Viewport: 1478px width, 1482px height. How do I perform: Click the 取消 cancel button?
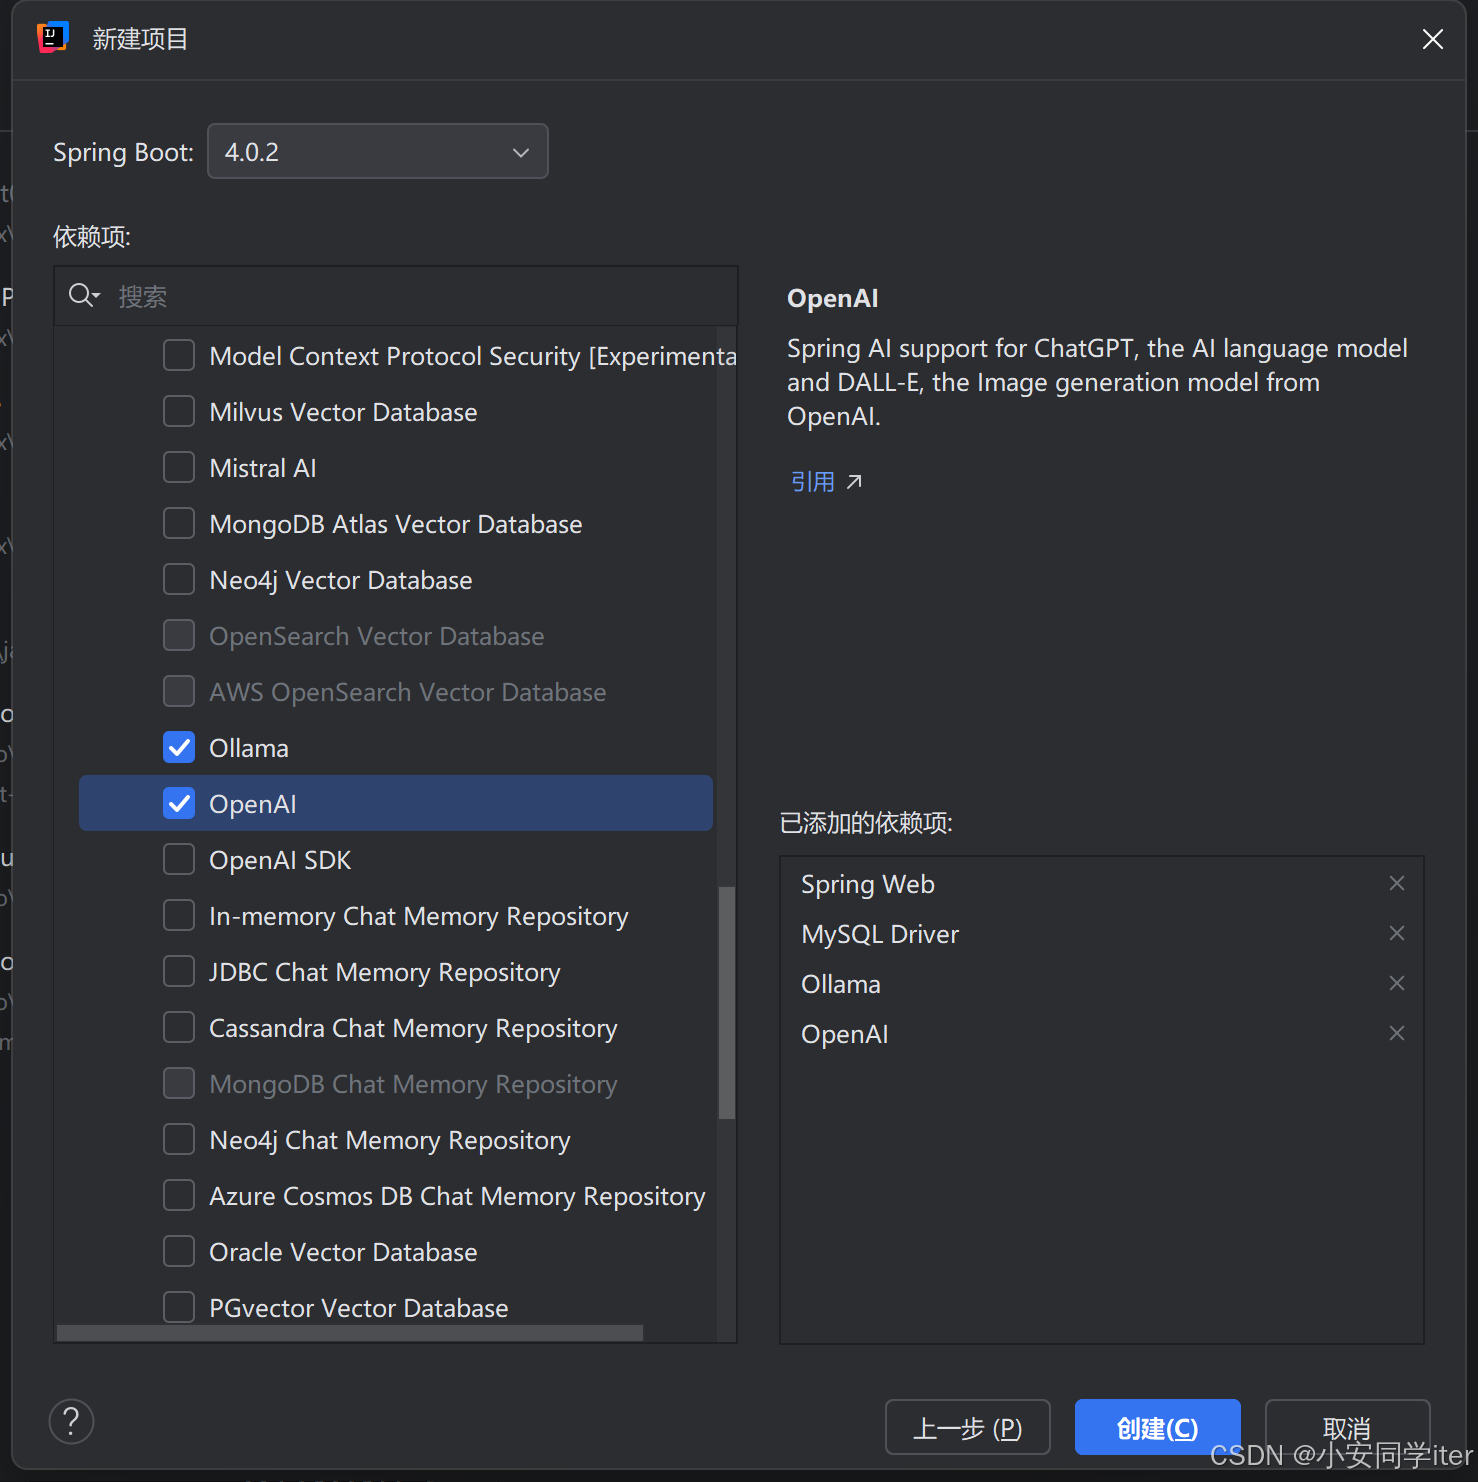point(1347,1427)
